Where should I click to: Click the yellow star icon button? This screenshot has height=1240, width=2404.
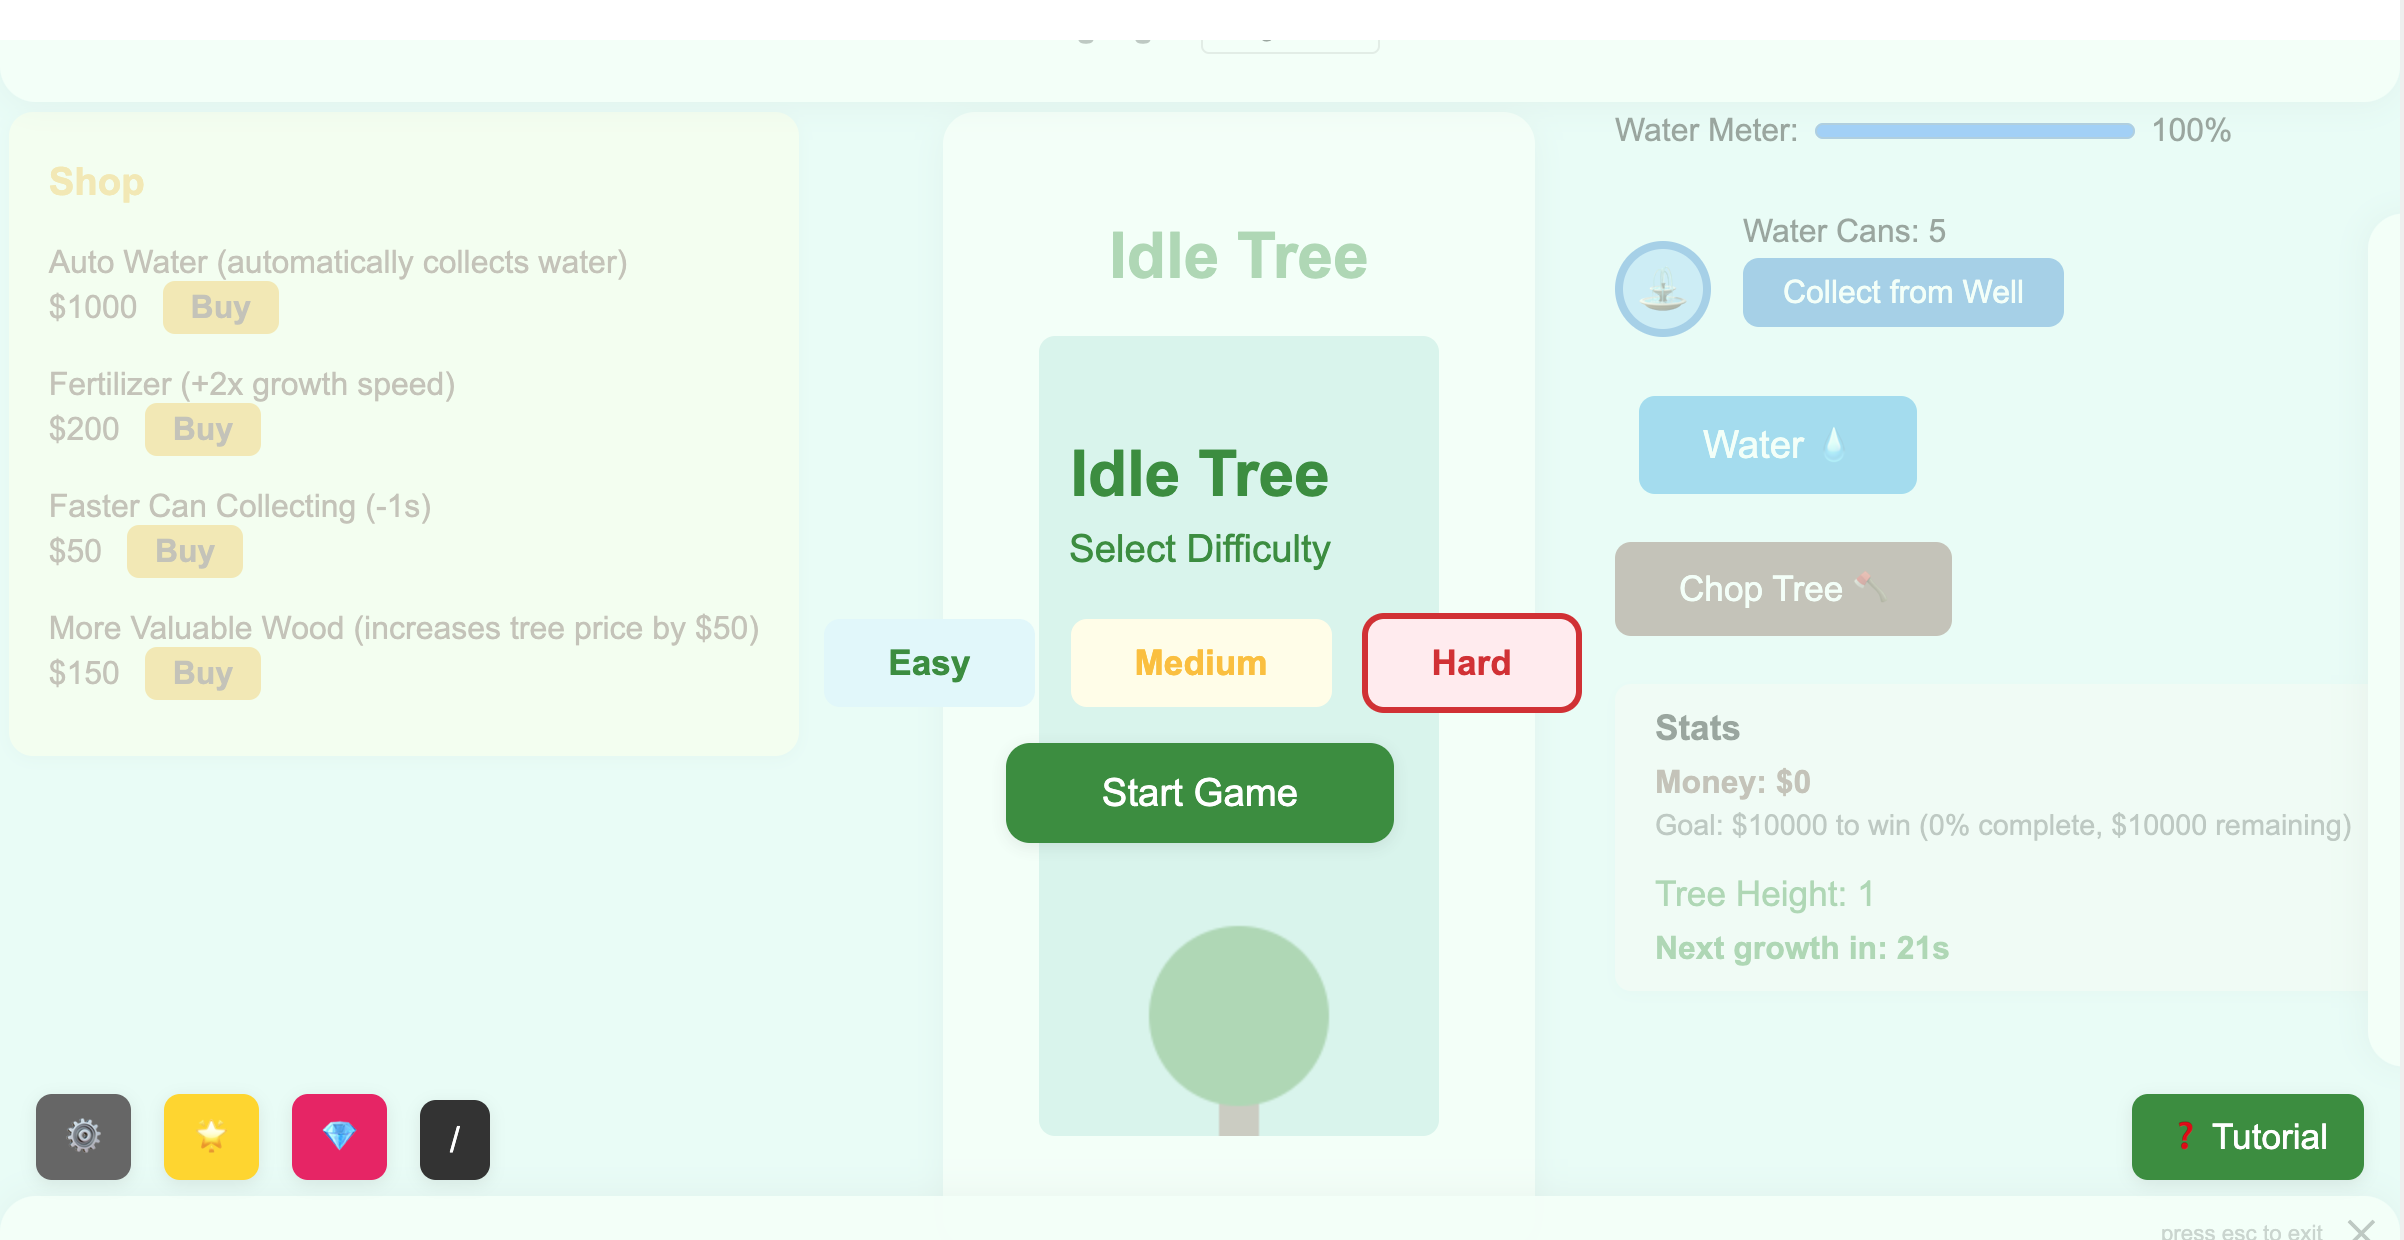coord(211,1136)
